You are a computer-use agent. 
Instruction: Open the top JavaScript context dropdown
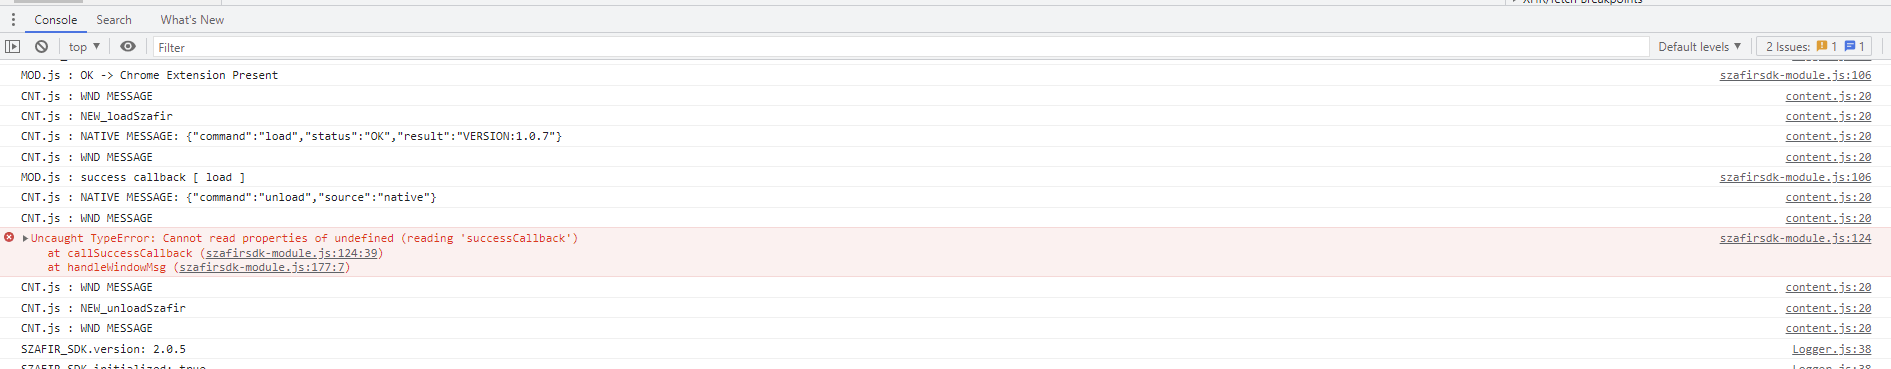(x=85, y=47)
